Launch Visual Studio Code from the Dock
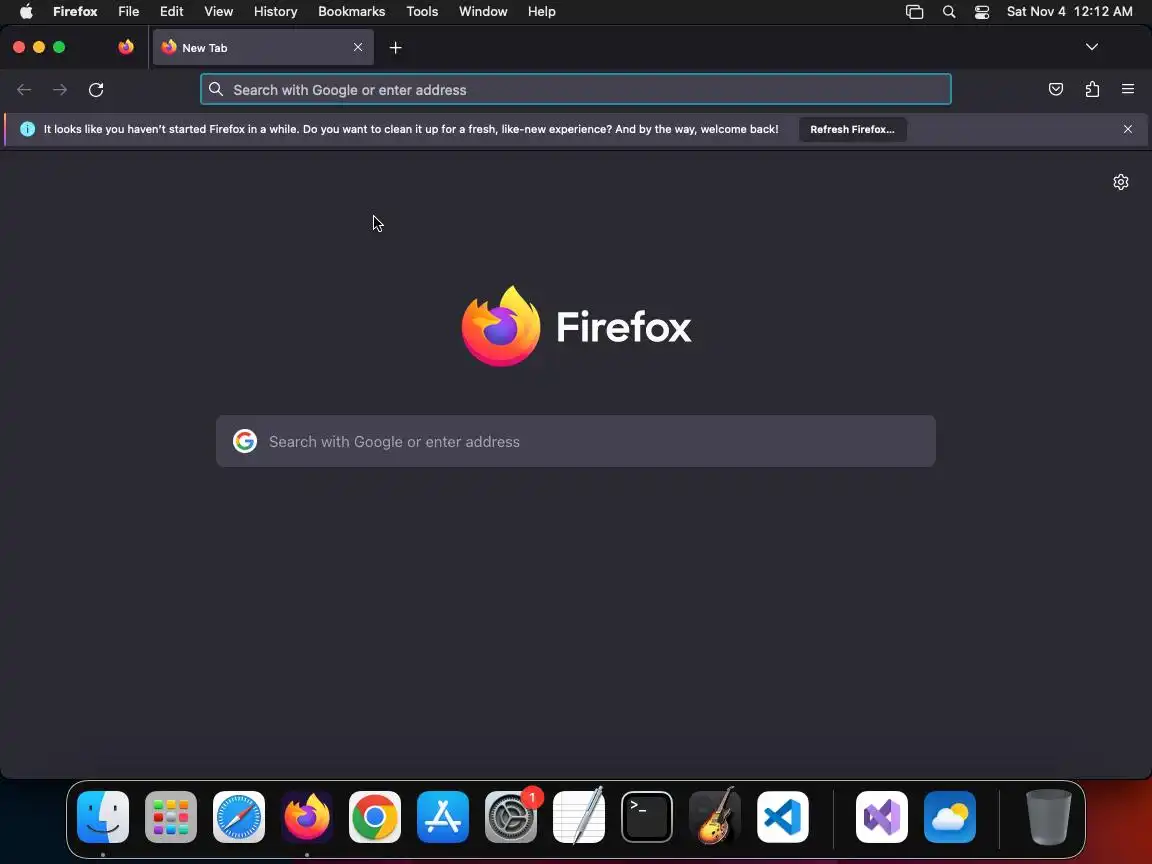The image size is (1152, 864). pos(783,817)
